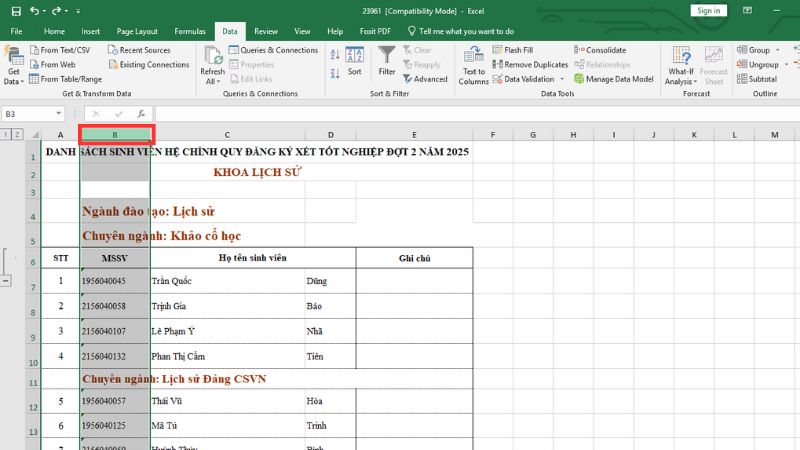Screen dimensions: 800x450
Task: Collapse the outline group with minus button
Action: (6, 281)
